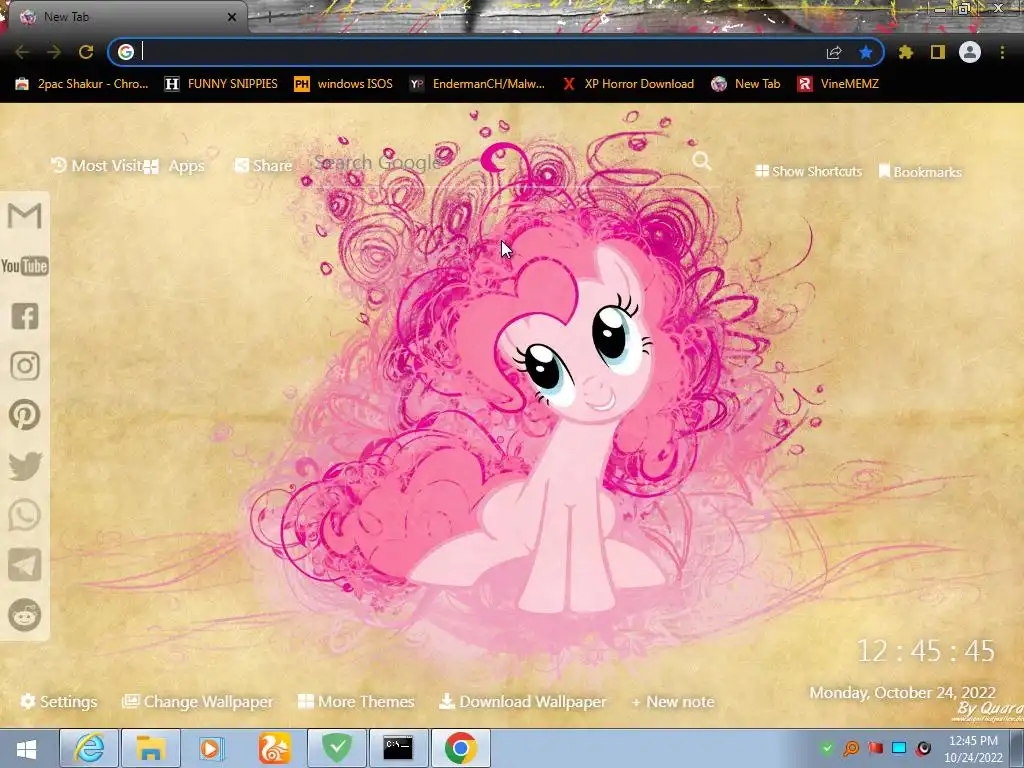Go back with the back arrow

22,52
